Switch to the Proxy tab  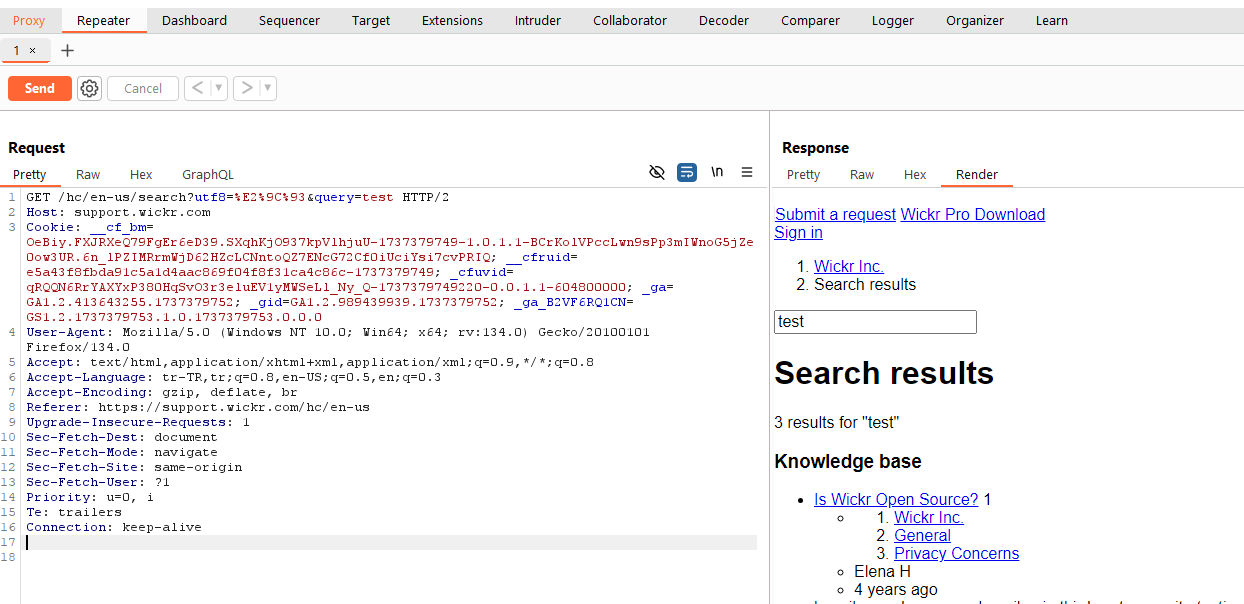coord(29,20)
